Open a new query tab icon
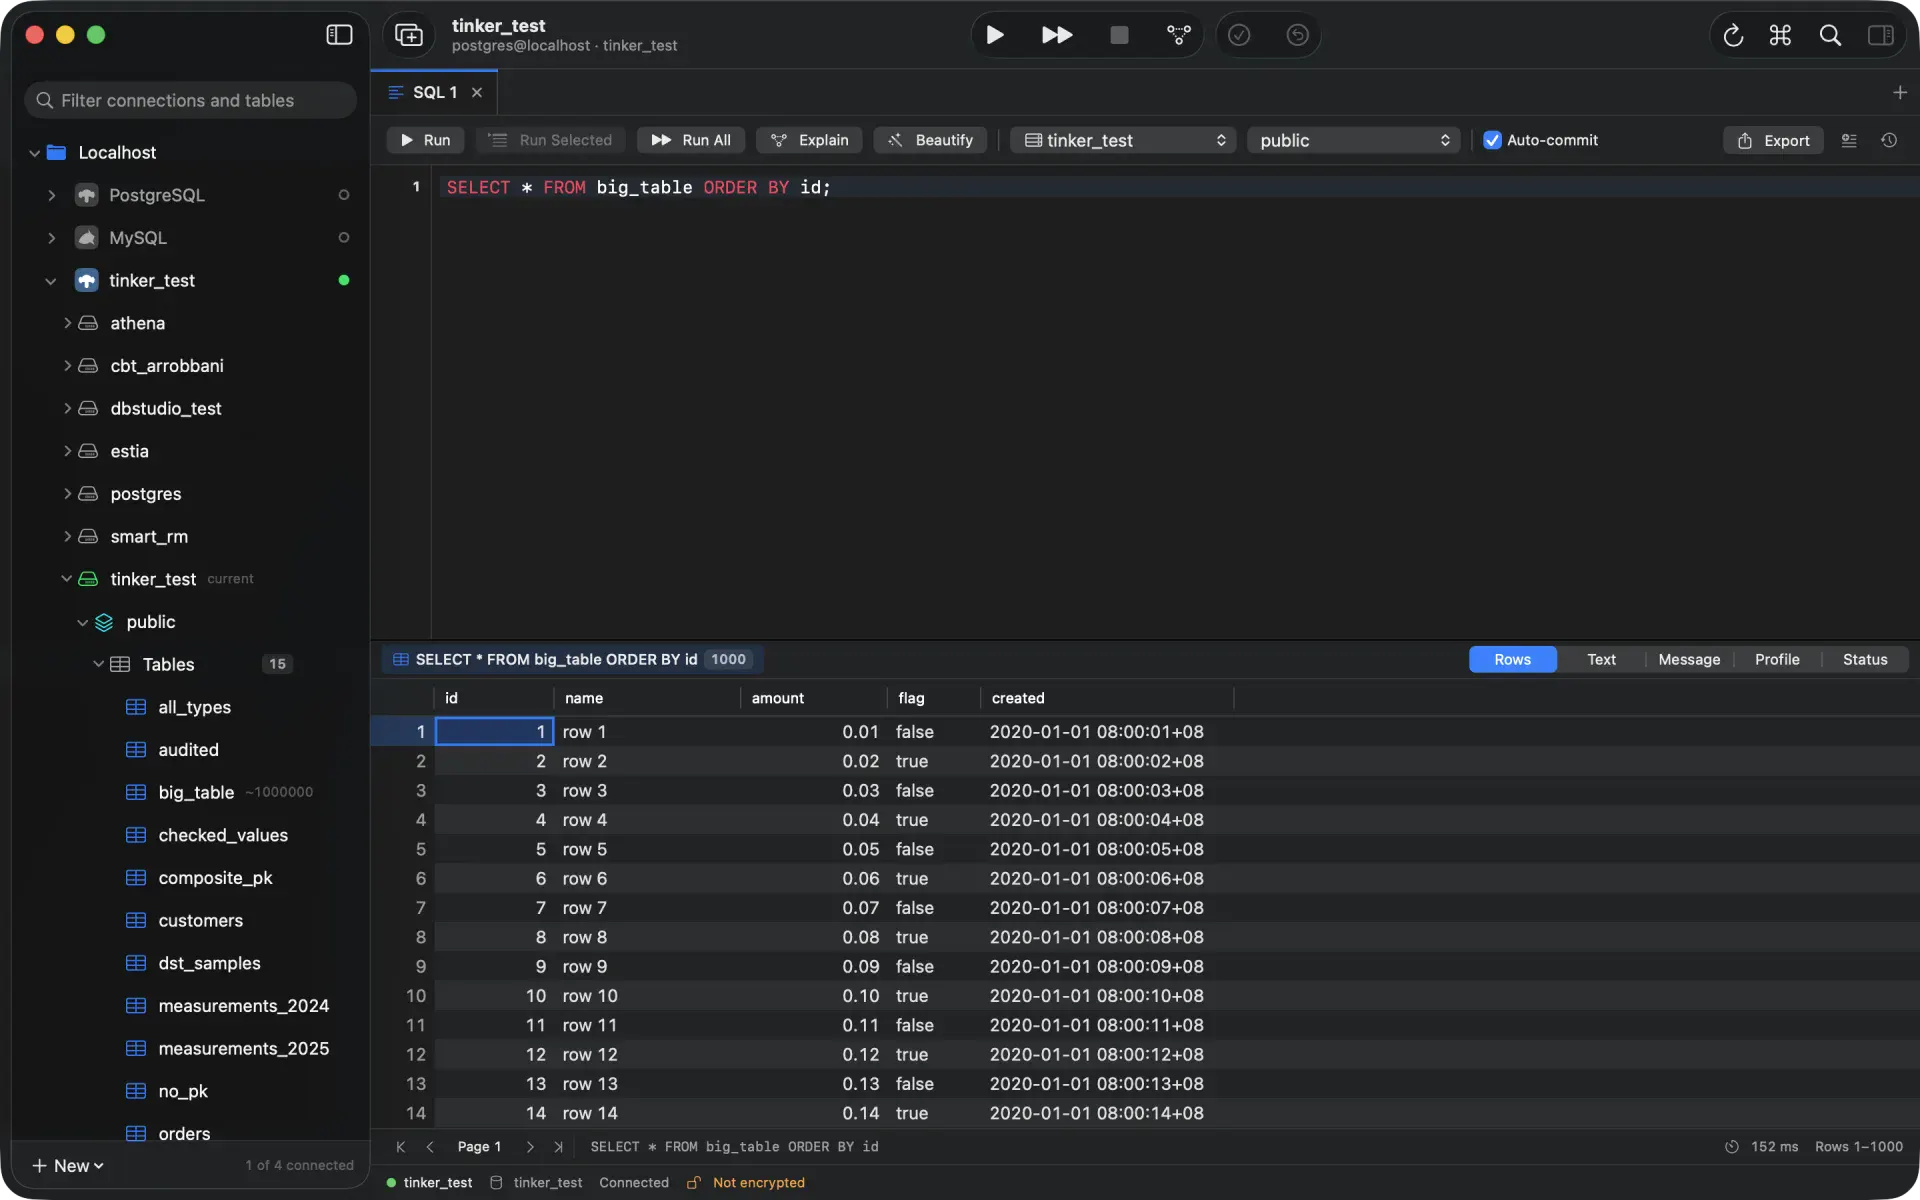This screenshot has width=1920, height=1200. click(x=409, y=35)
